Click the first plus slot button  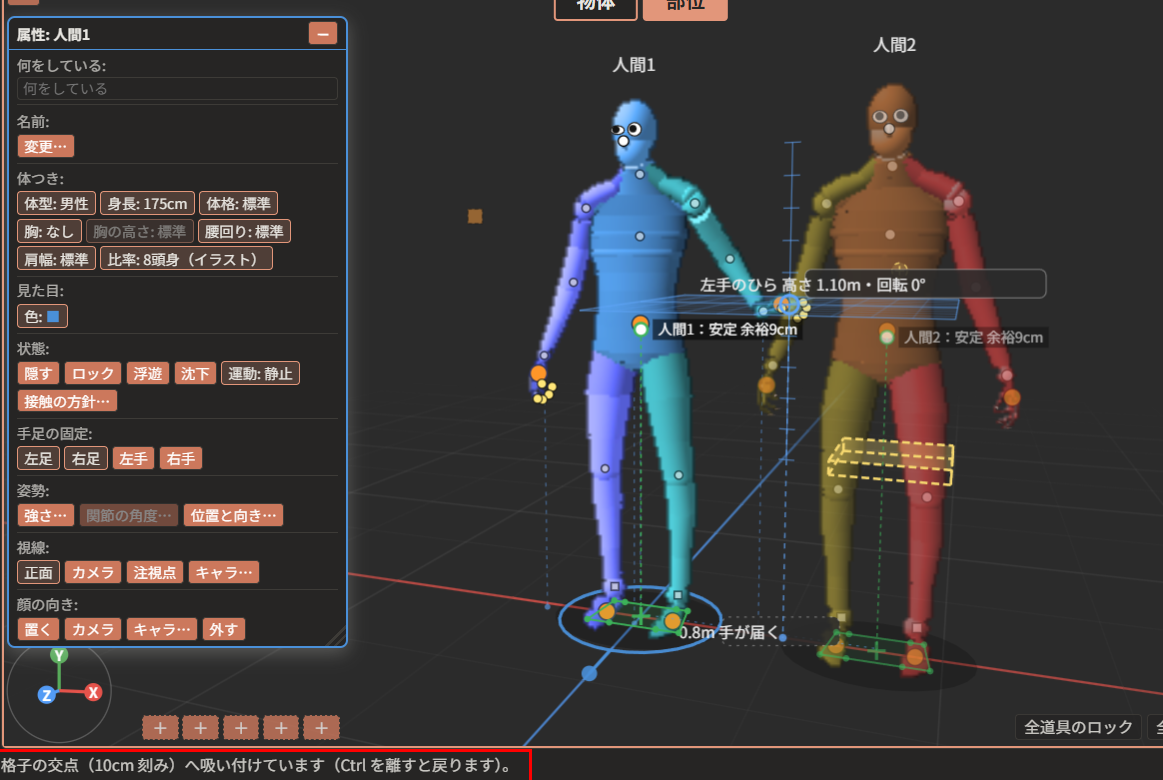[x=160, y=728]
